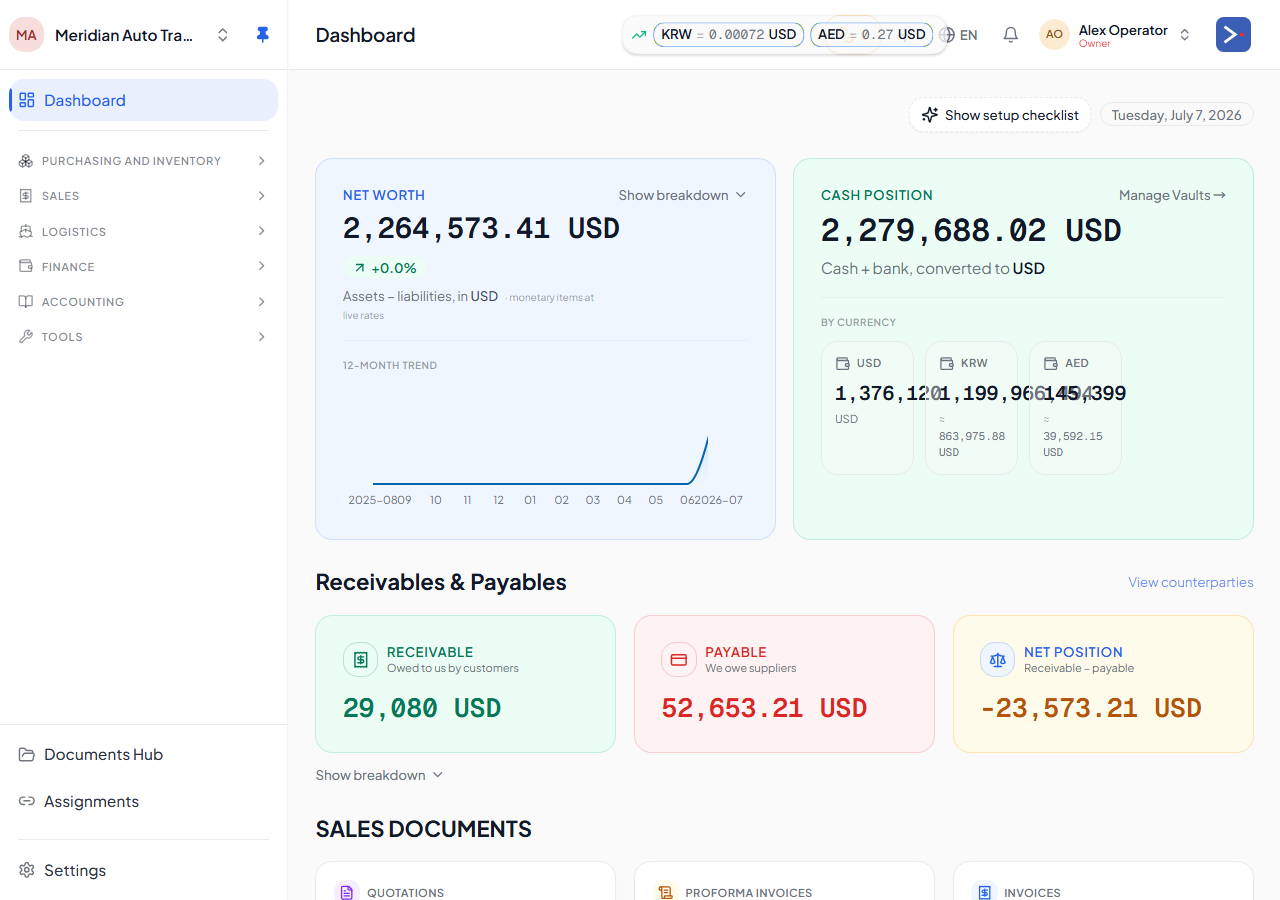The height and width of the screenshot is (900, 1280).
Task: Expand Purchasing and Inventory section
Action: (x=143, y=161)
